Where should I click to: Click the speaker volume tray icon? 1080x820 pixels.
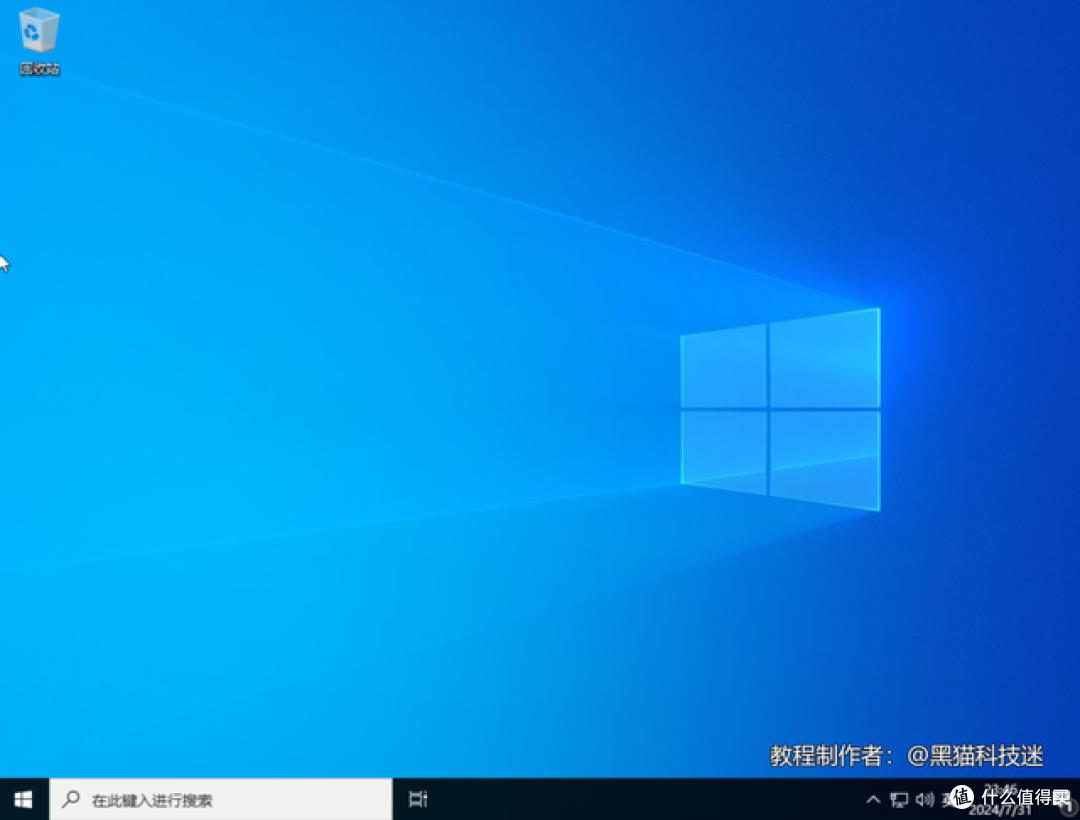(x=923, y=799)
